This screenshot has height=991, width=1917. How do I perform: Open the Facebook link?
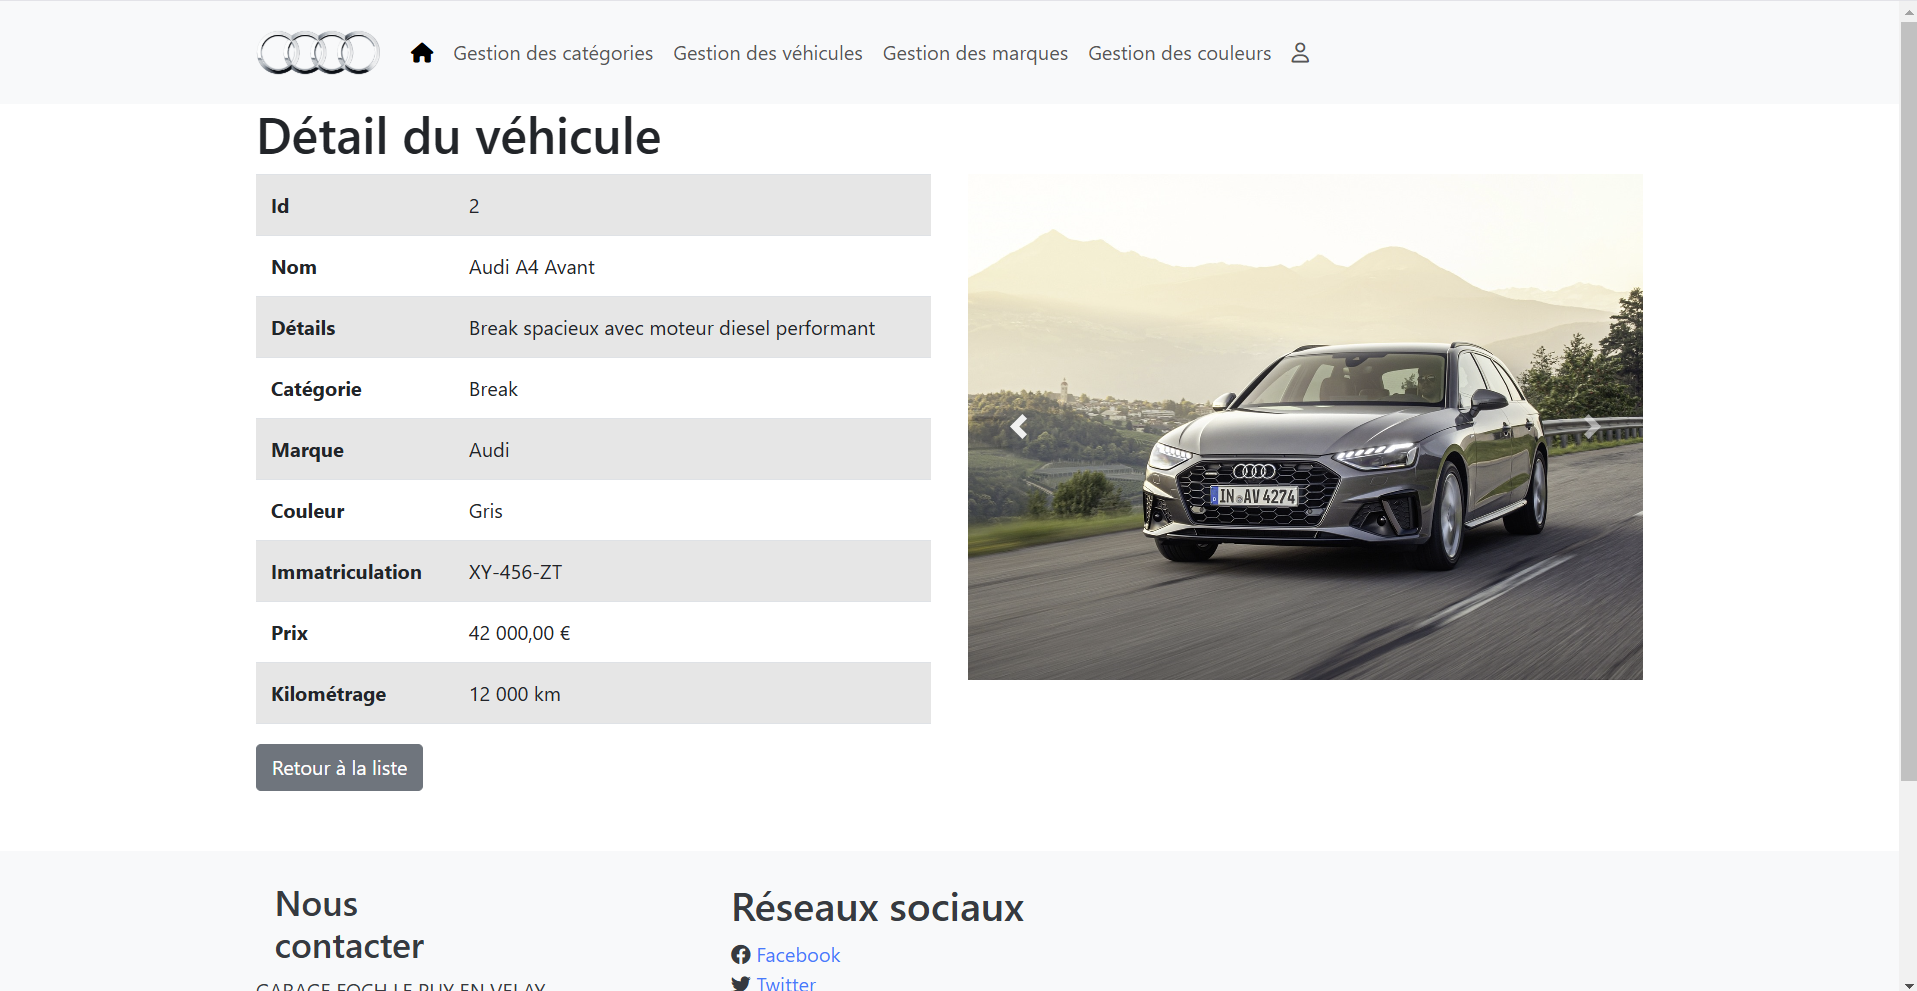[x=798, y=955]
